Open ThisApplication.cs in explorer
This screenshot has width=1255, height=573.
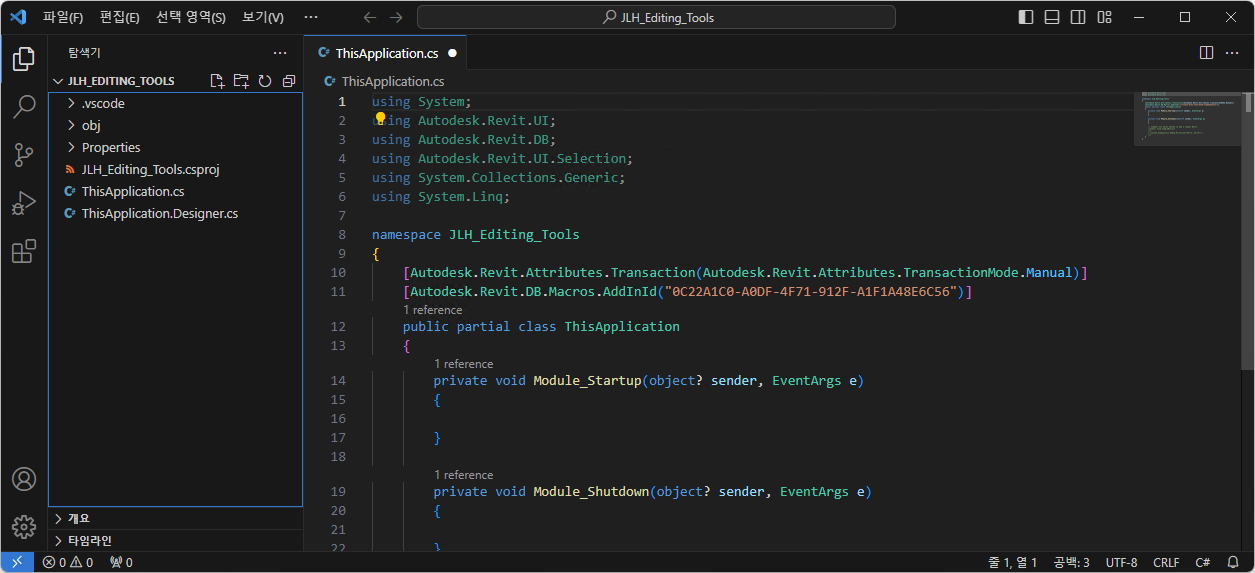[x=175, y=191]
